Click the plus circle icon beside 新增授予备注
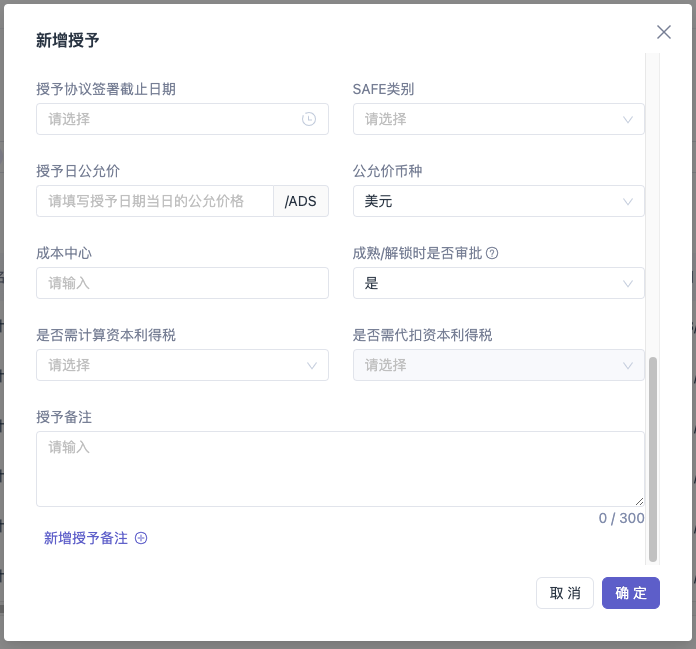Image resolution: width=696 pixels, height=649 pixels. click(141, 538)
